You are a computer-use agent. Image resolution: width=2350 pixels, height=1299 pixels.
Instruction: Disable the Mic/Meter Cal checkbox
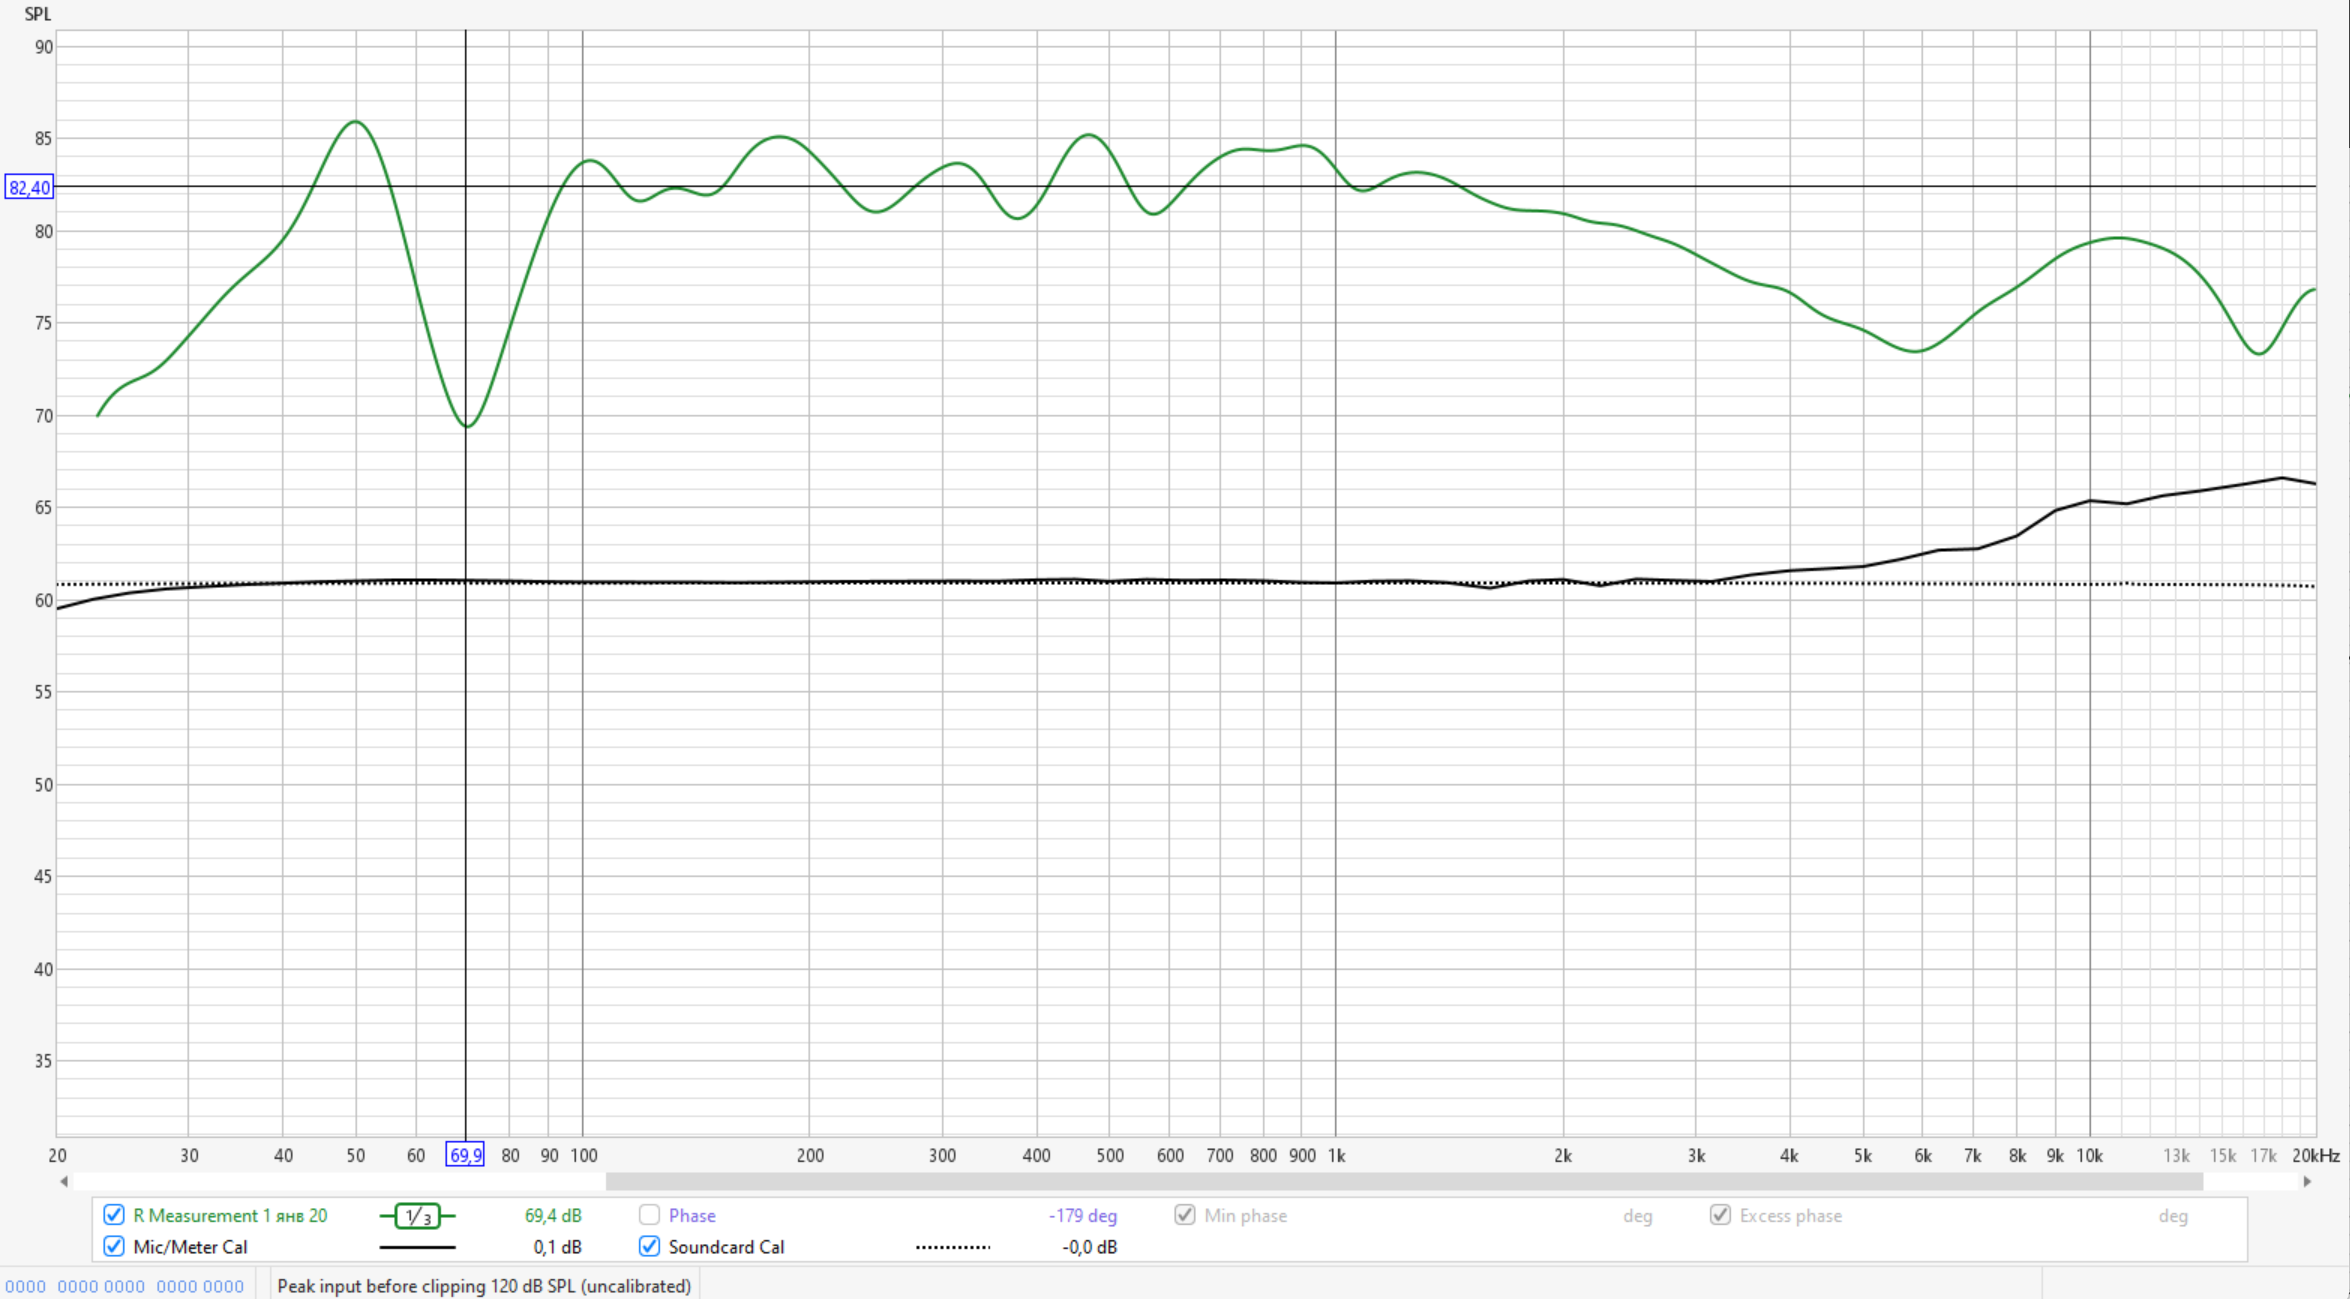(x=114, y=1246)
